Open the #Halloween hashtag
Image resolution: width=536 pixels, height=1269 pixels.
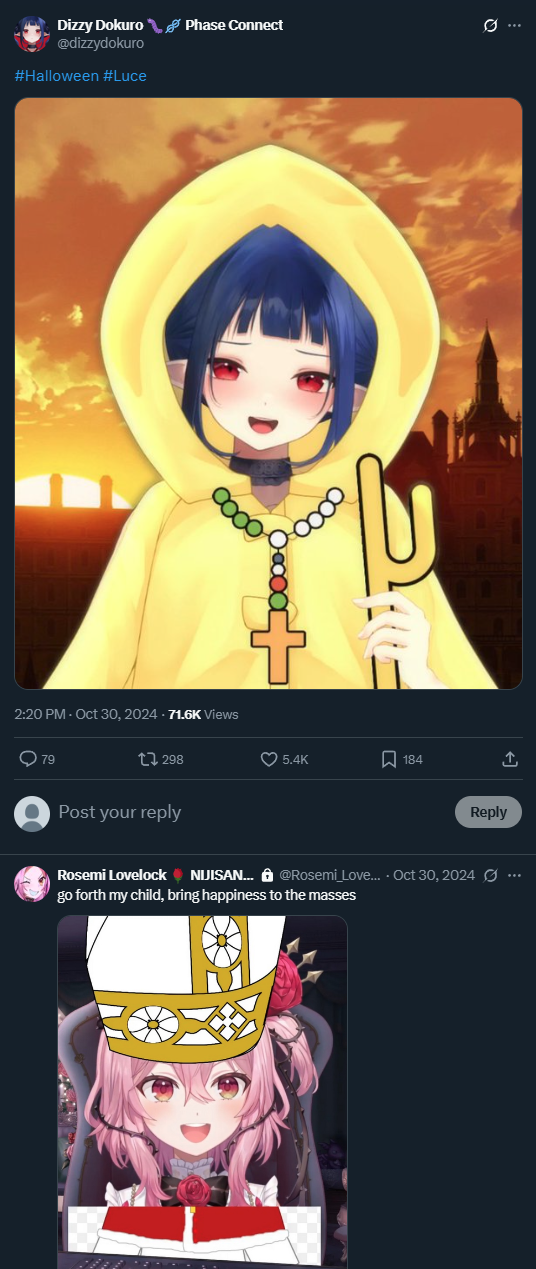[57, 75]
